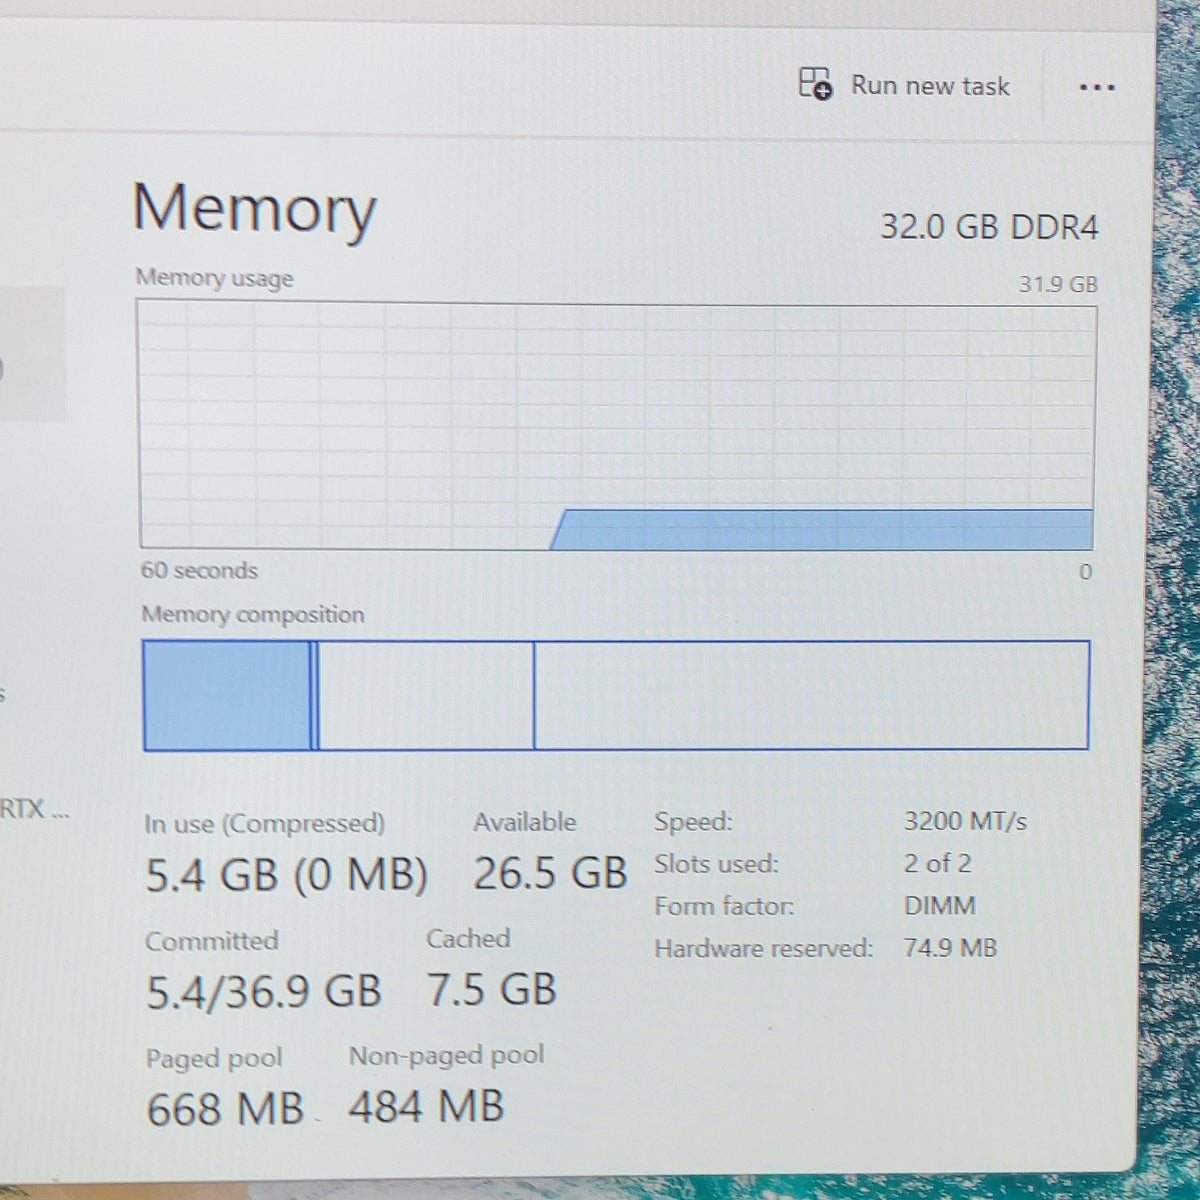Click the DIMM form factor value
Screen dimensions: 1200x1200
(x=939, y=906)
